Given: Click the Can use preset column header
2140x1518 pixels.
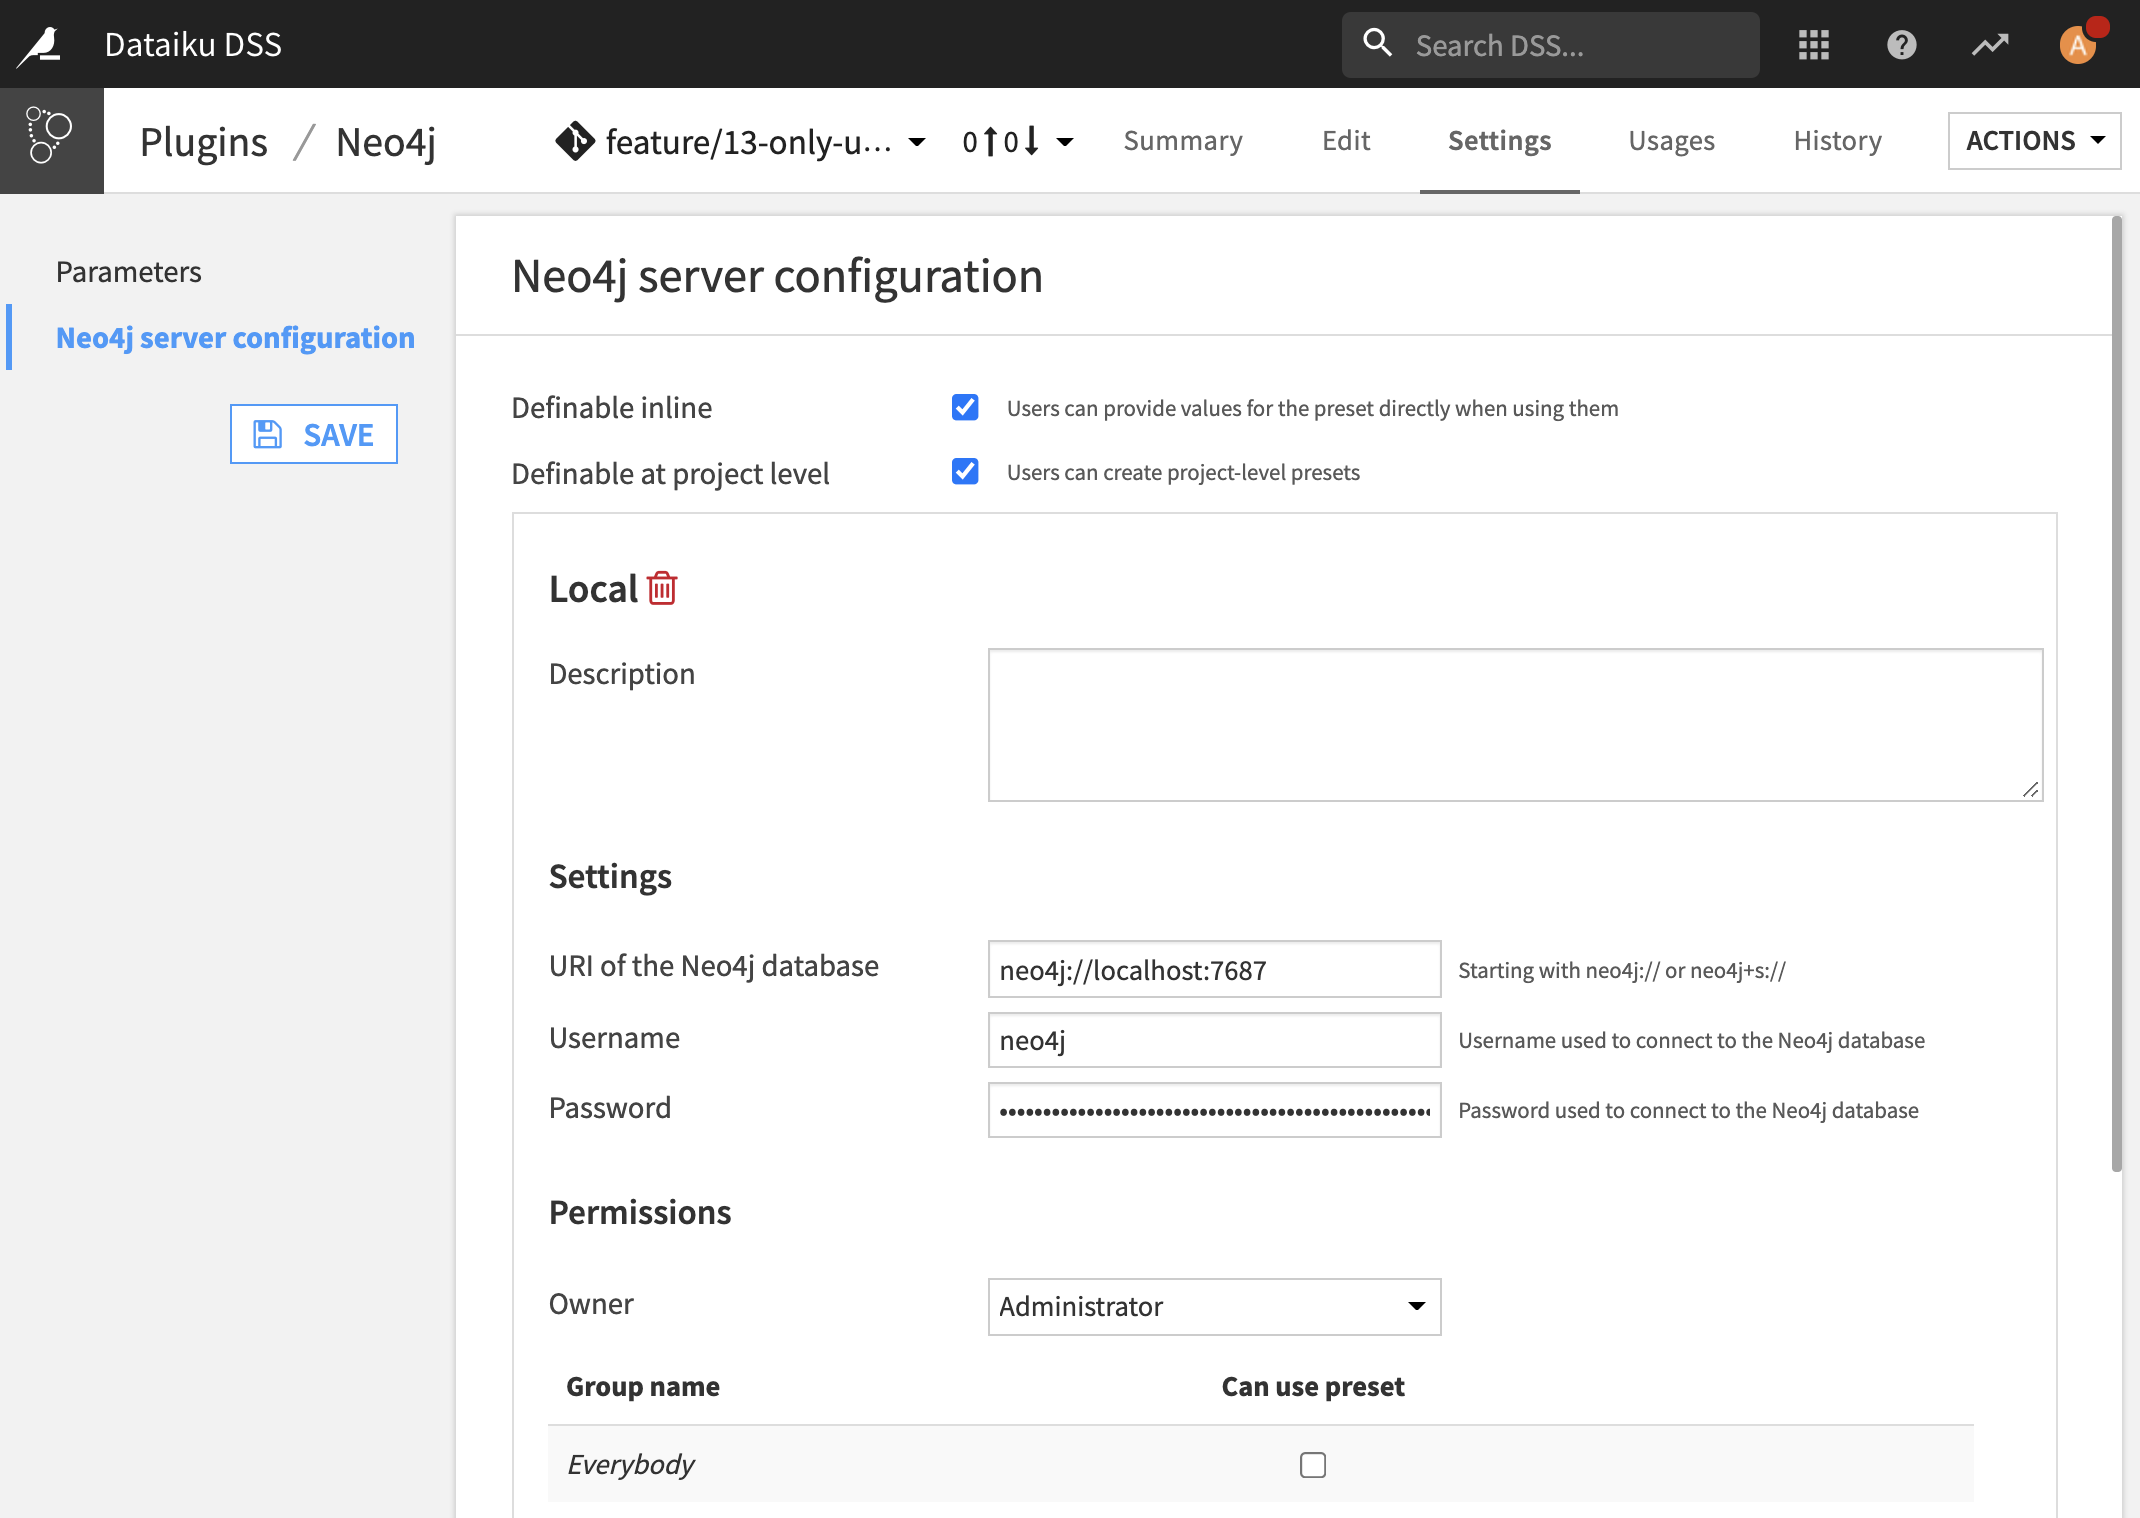Looking at the screenshot, I should pyautogui.click(x=1313, y=1387).
